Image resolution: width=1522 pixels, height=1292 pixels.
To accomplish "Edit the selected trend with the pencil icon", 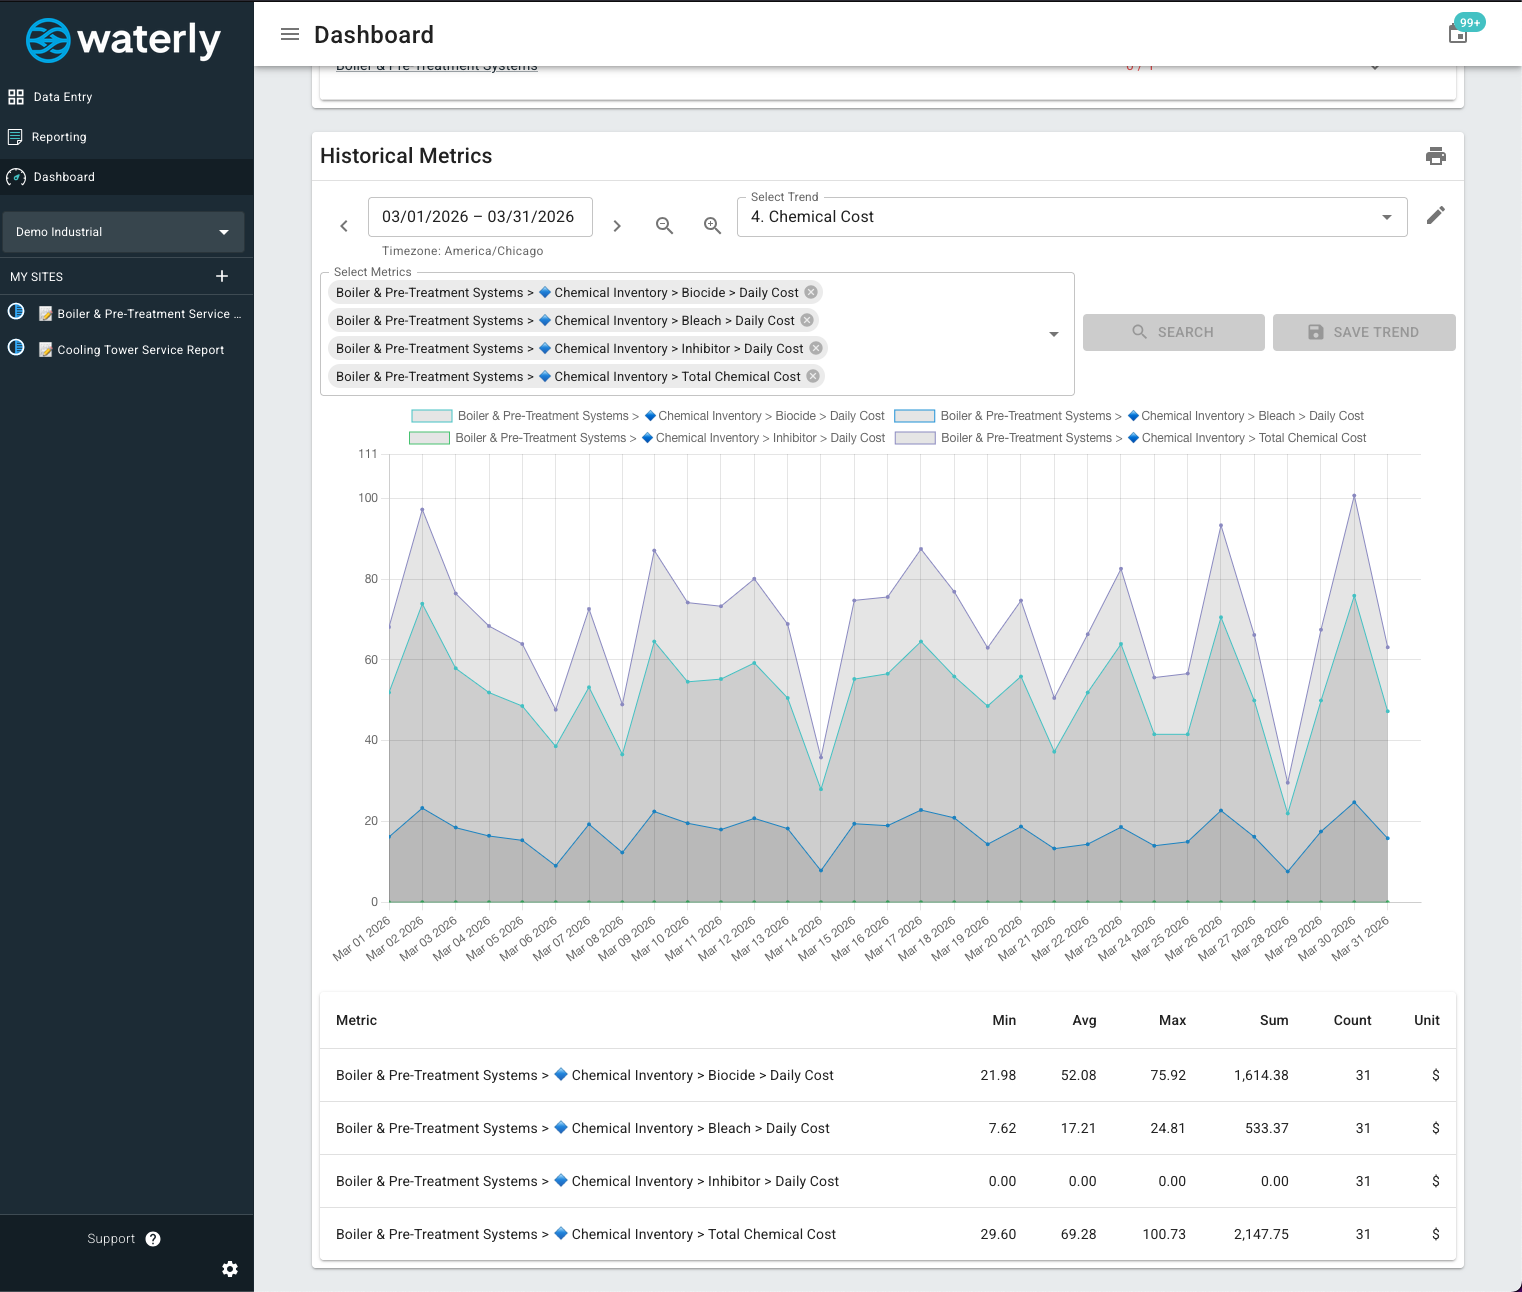I will coord(1436,216).
